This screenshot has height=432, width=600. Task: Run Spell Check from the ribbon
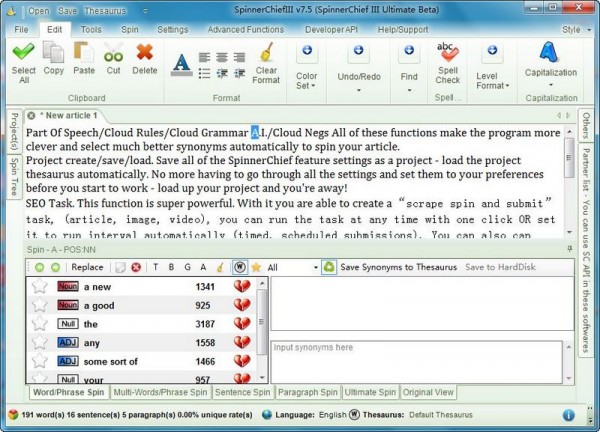click(x=448, y=64)
